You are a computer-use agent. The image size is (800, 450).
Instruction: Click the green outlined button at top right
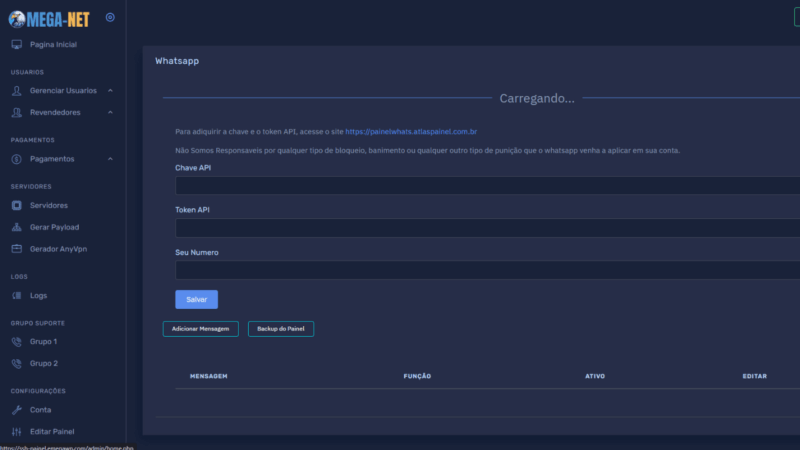[x=797, y=17]
